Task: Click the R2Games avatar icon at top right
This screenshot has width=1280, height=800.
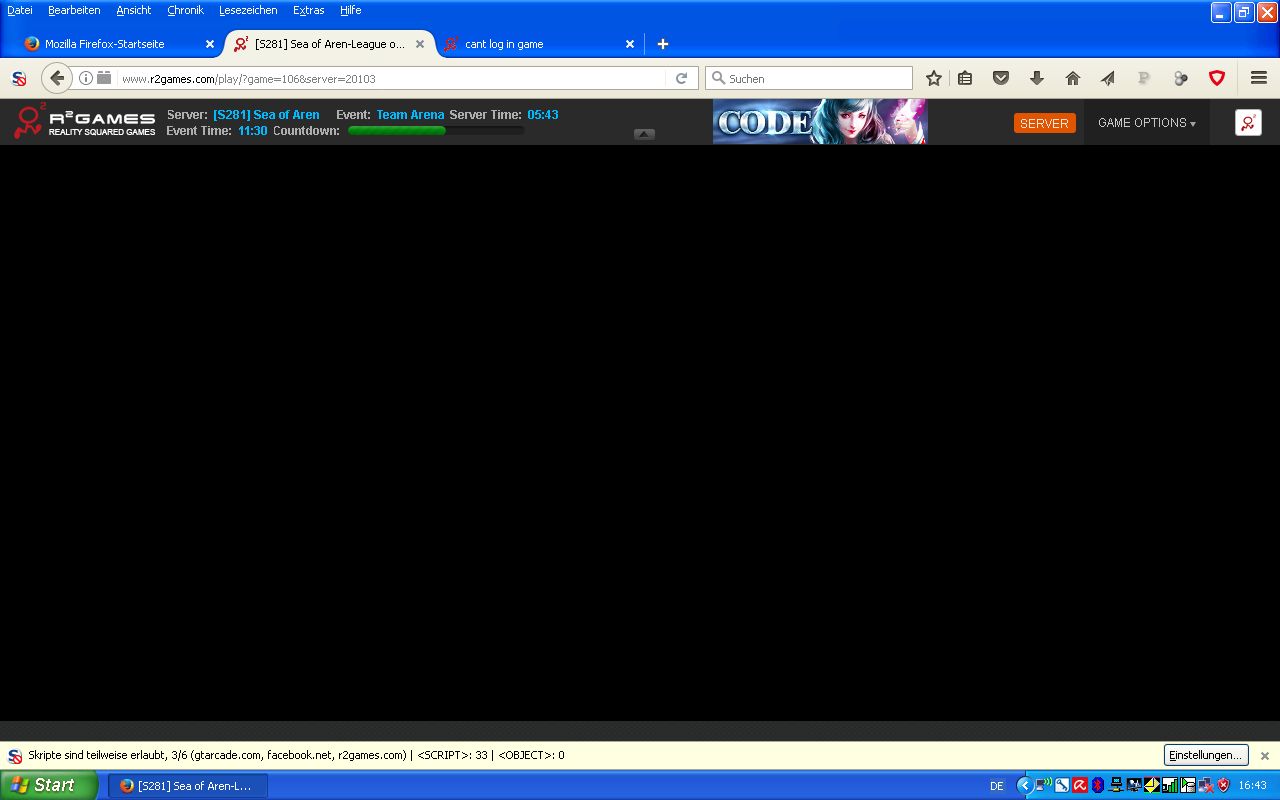Action: pos(1248,122)
